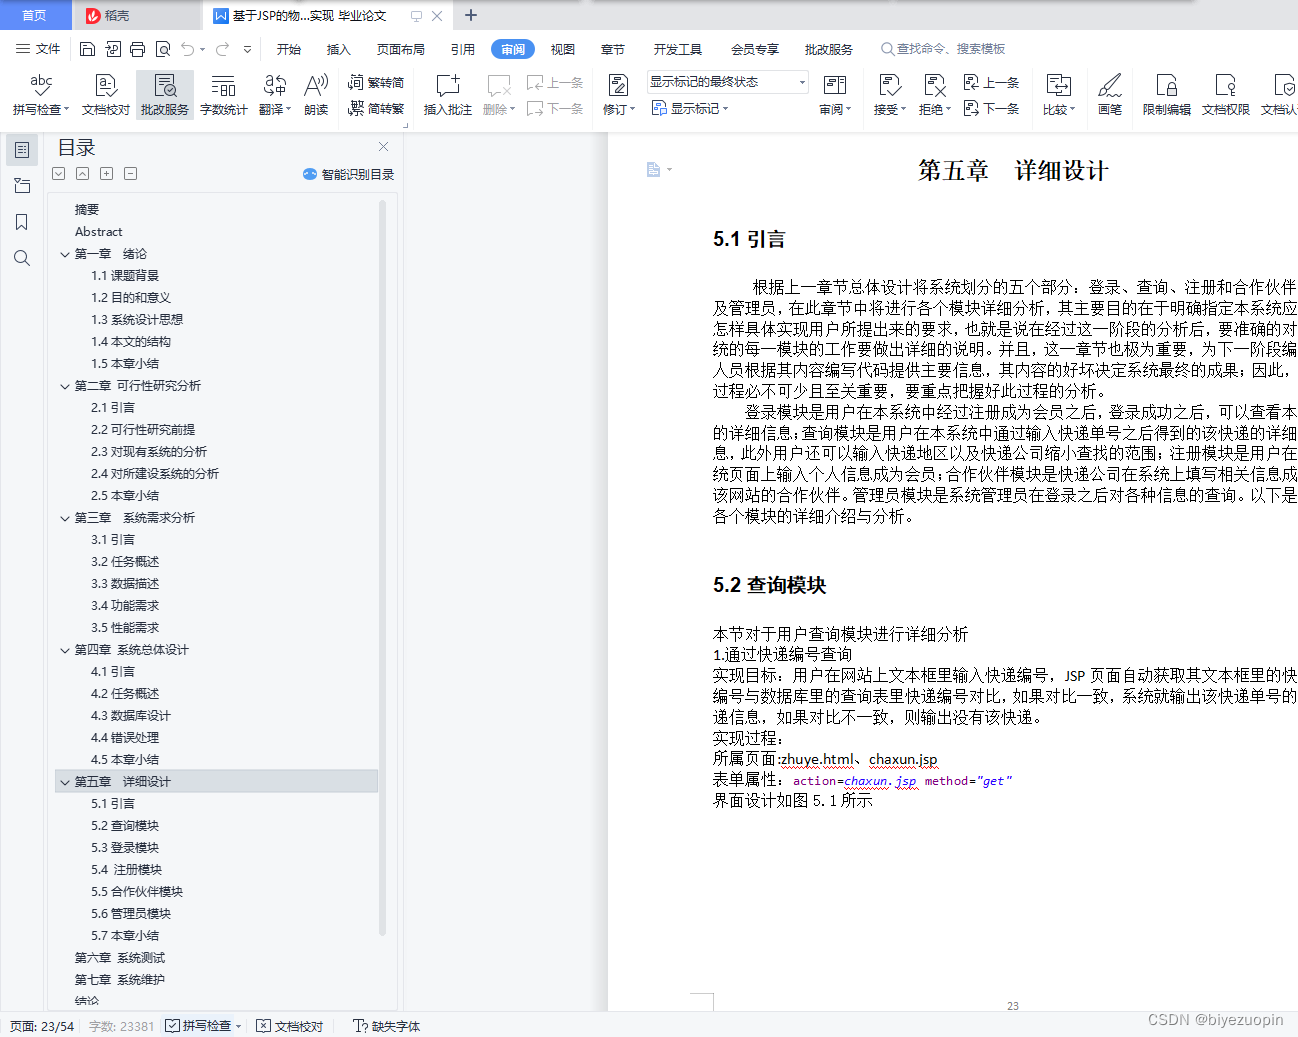Screen dimensions: 1298x1037
Task: Jump to 摘要 in outline
Action: pyautogui.click(x=87, y=210)
